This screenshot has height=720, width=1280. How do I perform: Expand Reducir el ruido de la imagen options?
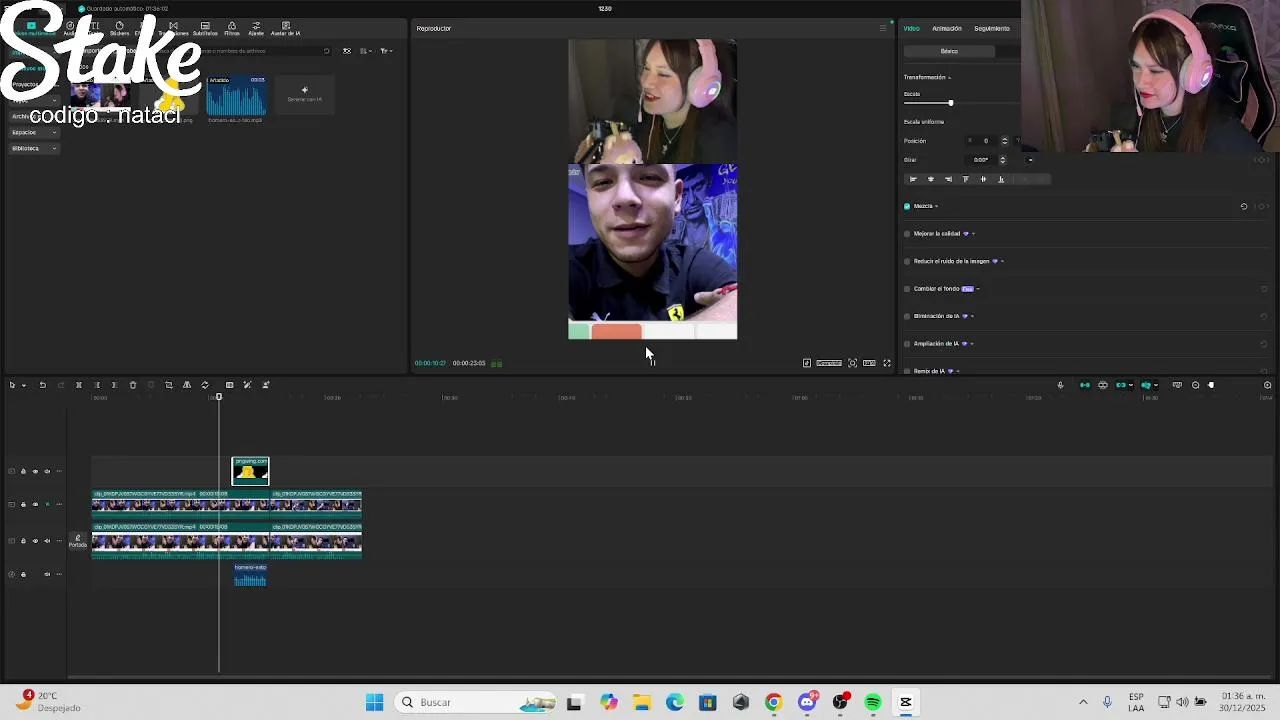(1002, 261)
